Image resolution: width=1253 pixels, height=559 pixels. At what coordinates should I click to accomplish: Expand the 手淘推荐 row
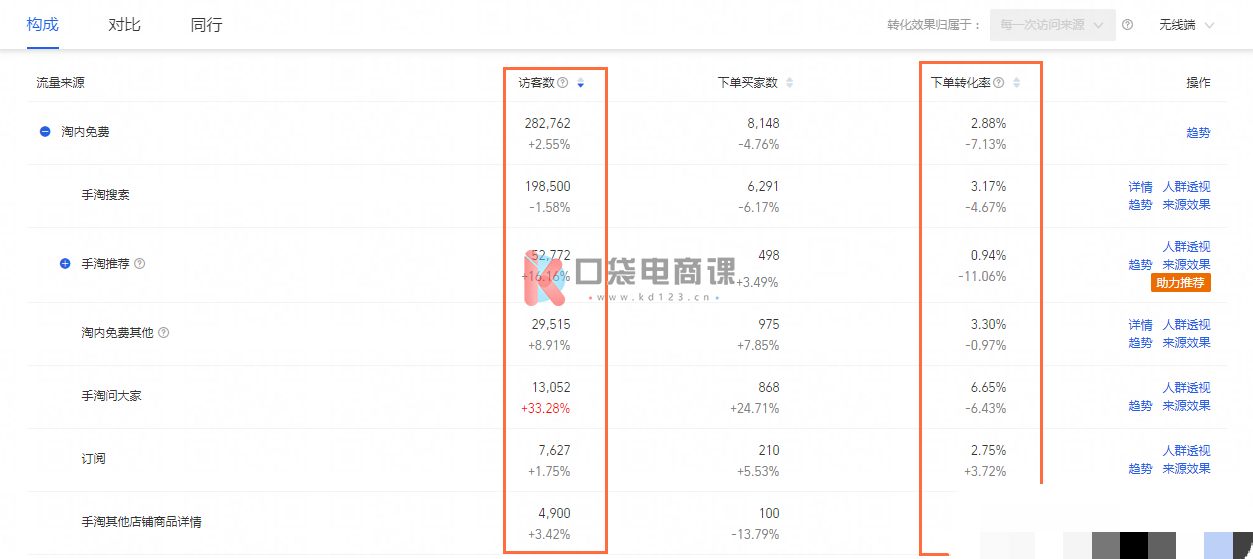click(x=65, y=264)
